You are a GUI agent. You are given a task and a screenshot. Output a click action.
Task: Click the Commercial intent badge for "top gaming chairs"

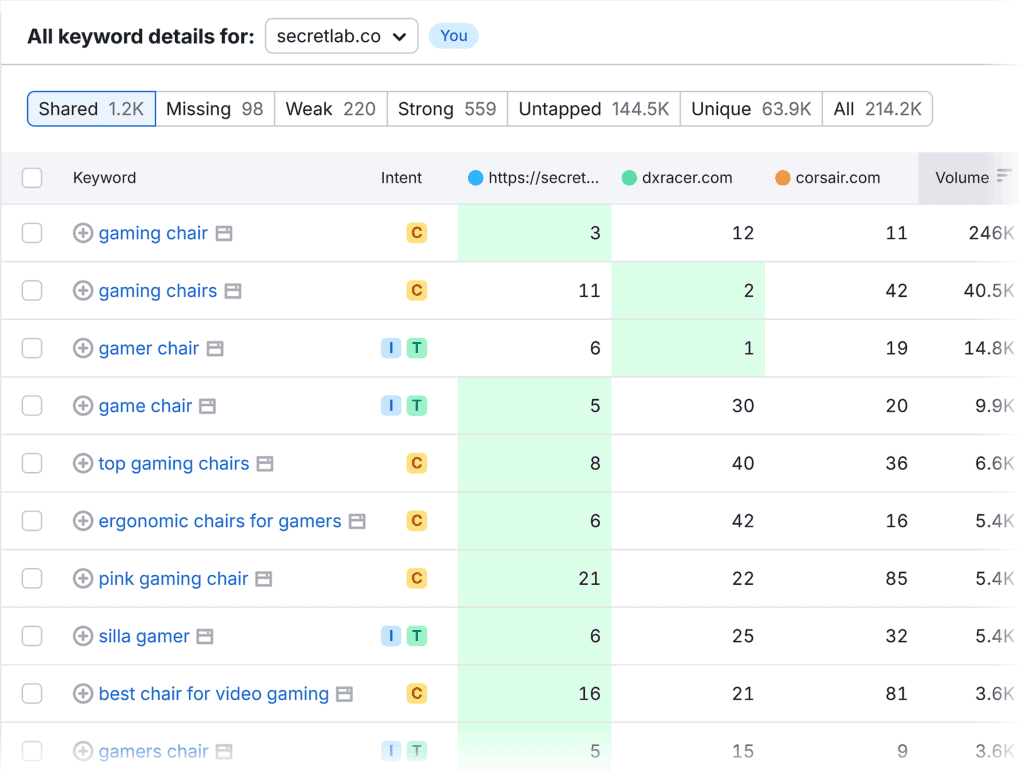click(419, 463)
